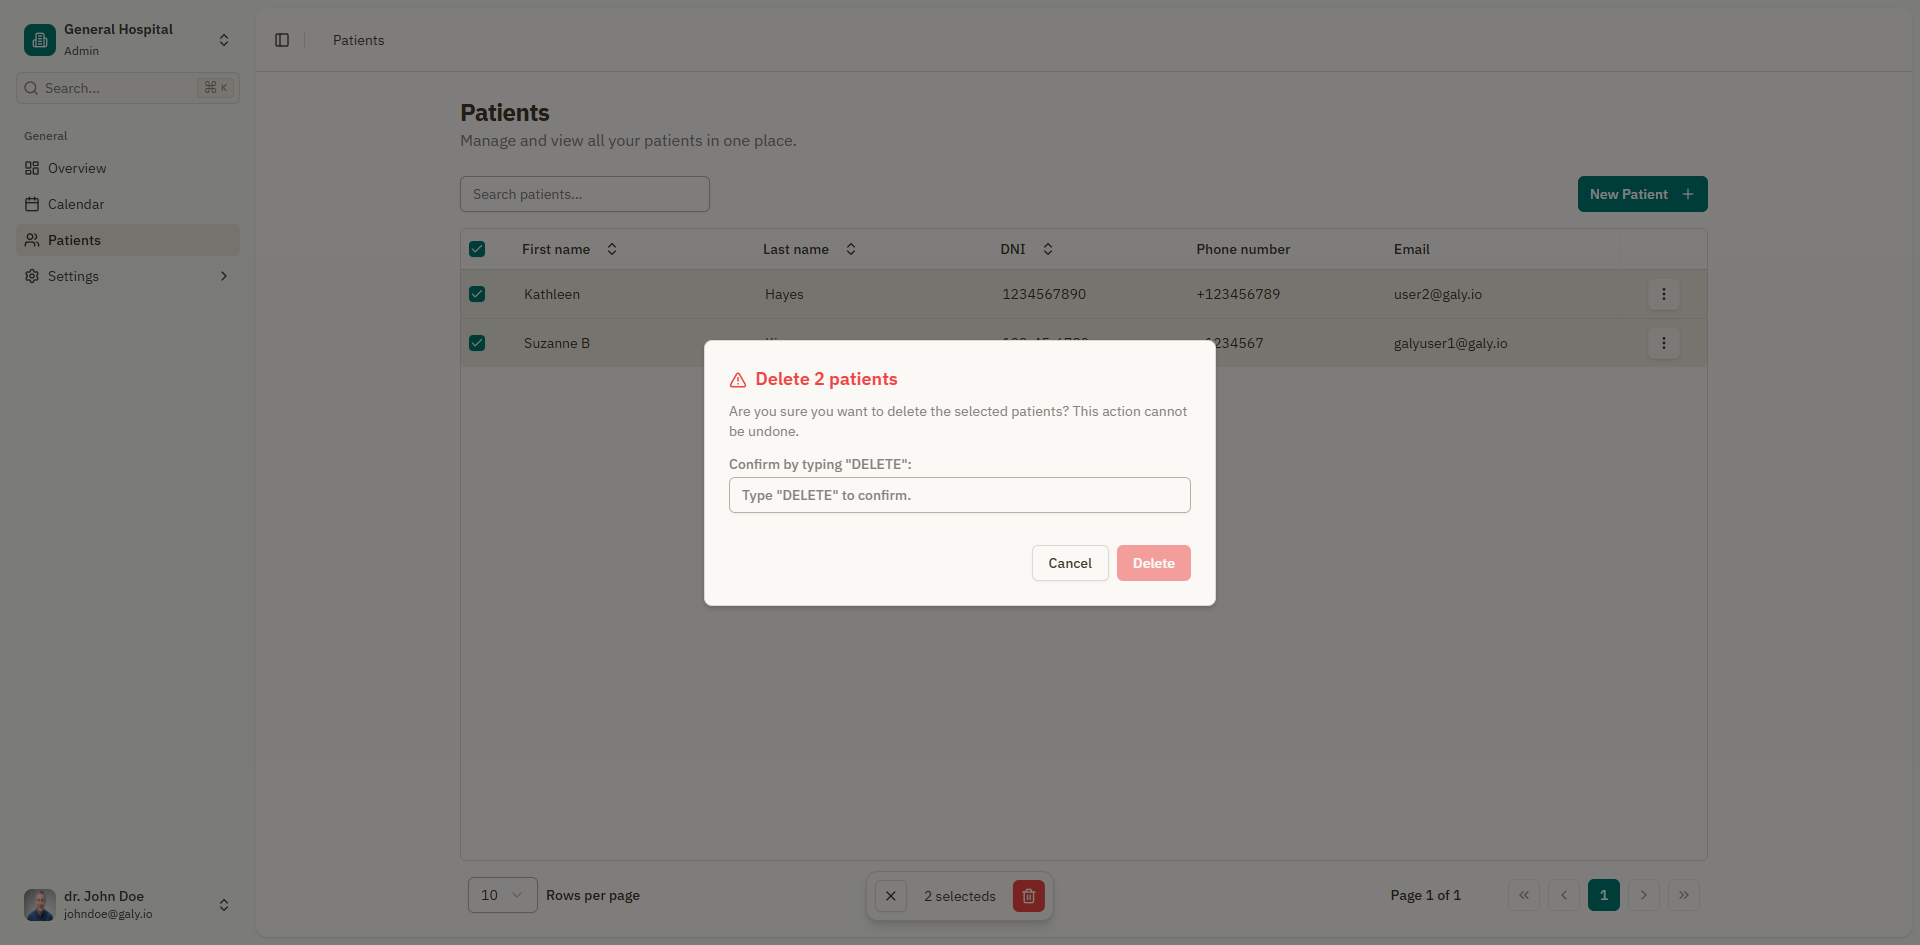Open the rows per page dropdown
Screen dimensions: 1920x945
point(501,895)
